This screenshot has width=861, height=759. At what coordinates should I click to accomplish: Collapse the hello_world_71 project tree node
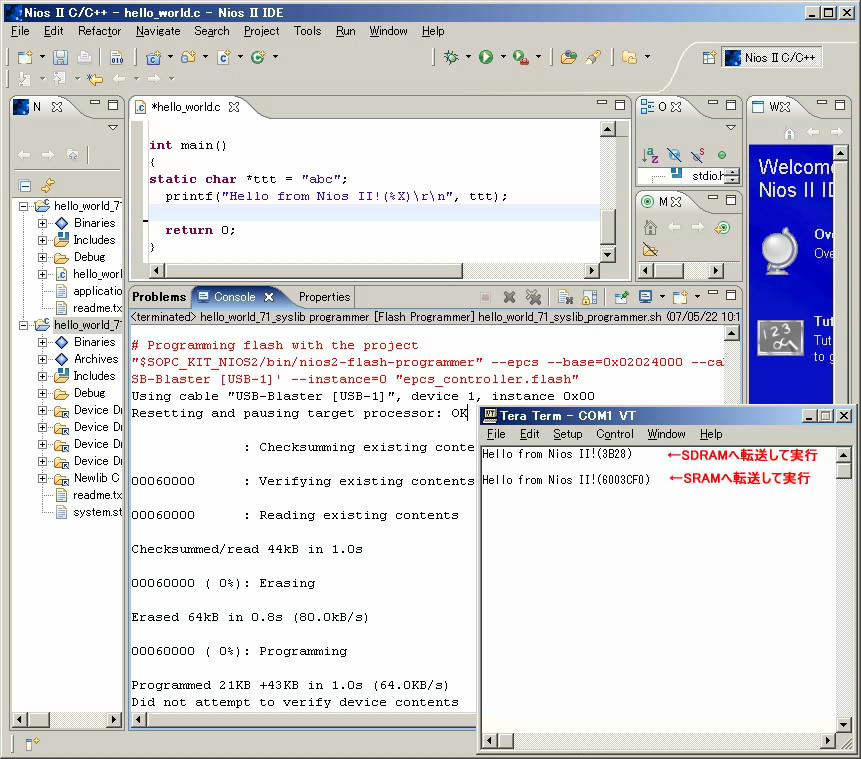tap(25, 206)
